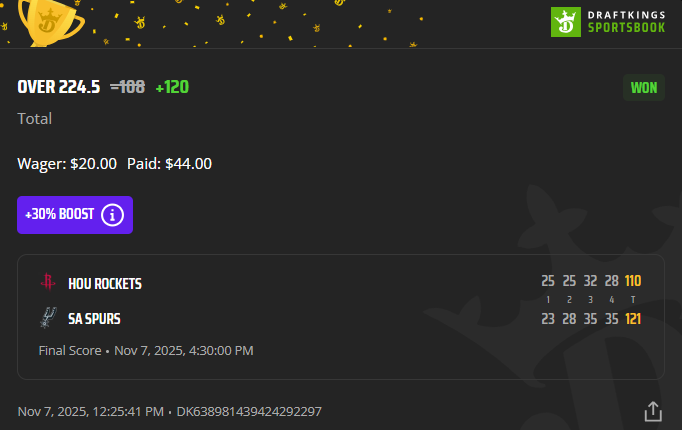Click the SA Spurs team name
This screenshot has height=430, width=682.
click(x=94, y=319)
